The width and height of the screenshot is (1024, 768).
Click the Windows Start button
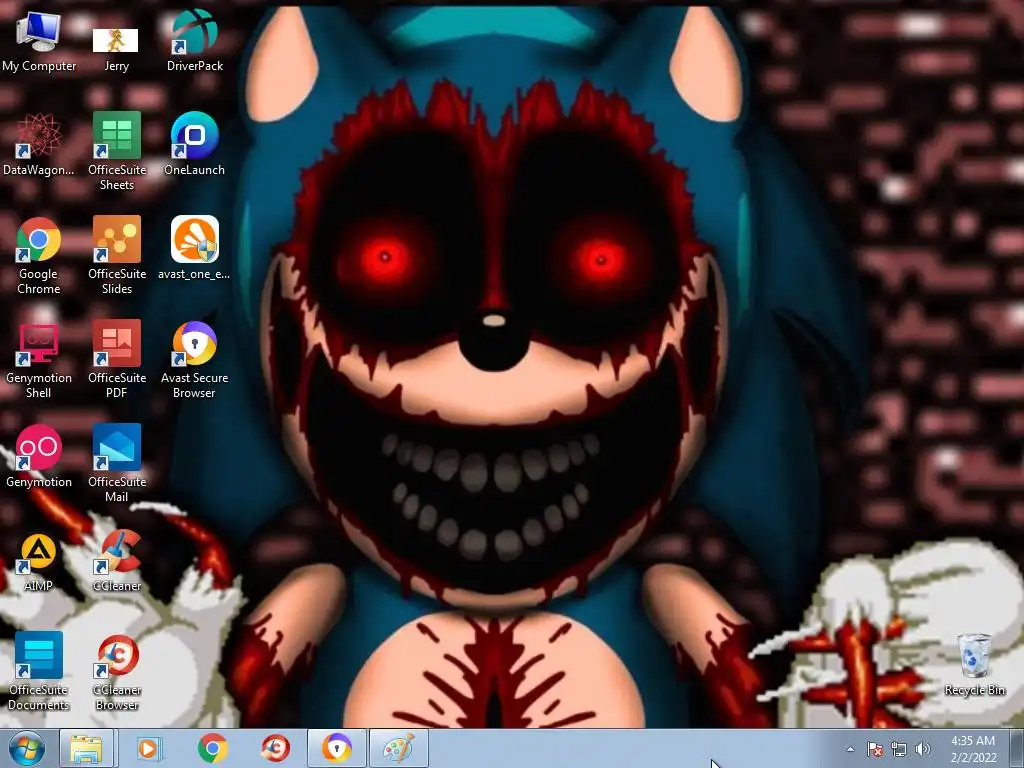tap(26, 748)
